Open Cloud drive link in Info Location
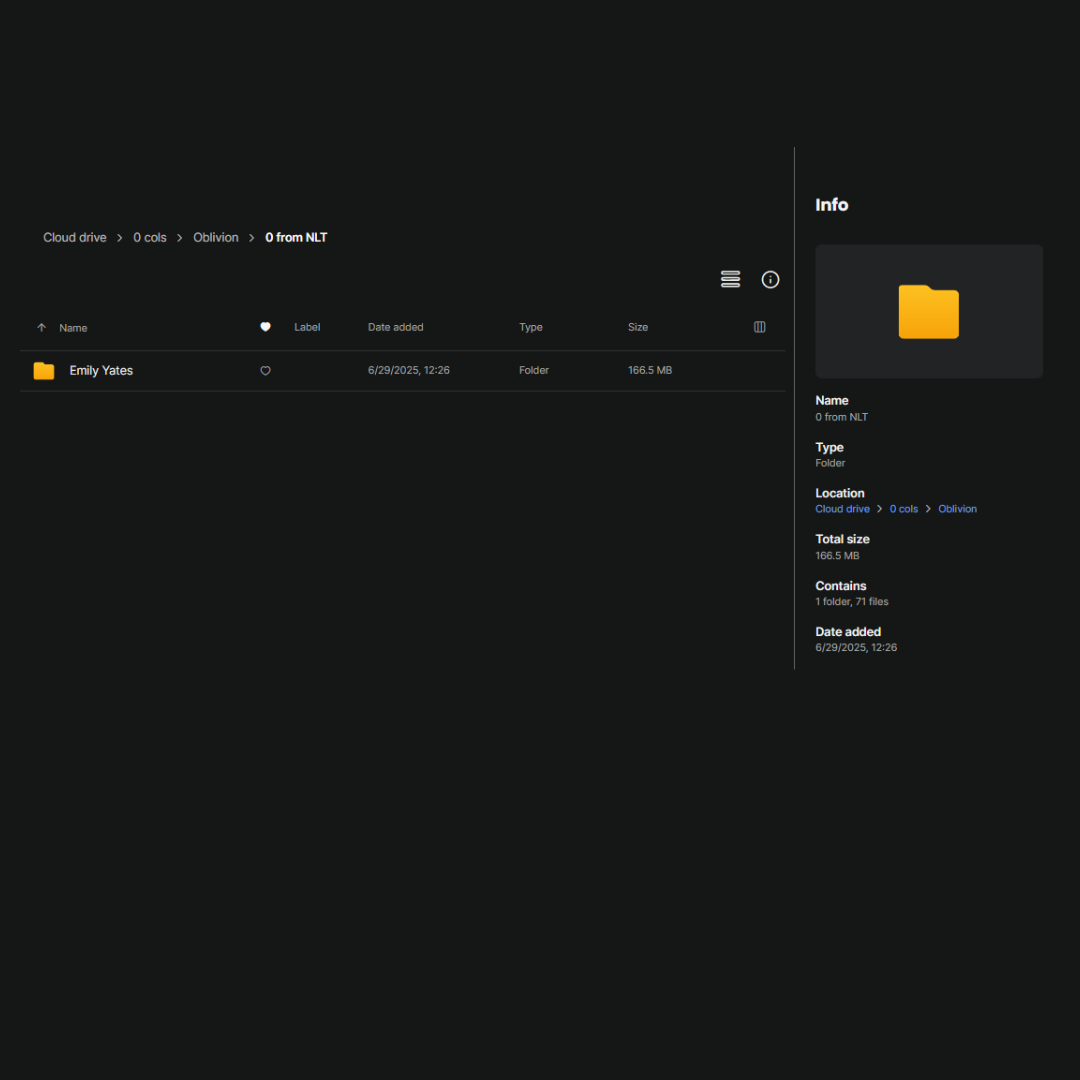The width and height of the screenshot is (1080, 1080). tap(842, 509)
